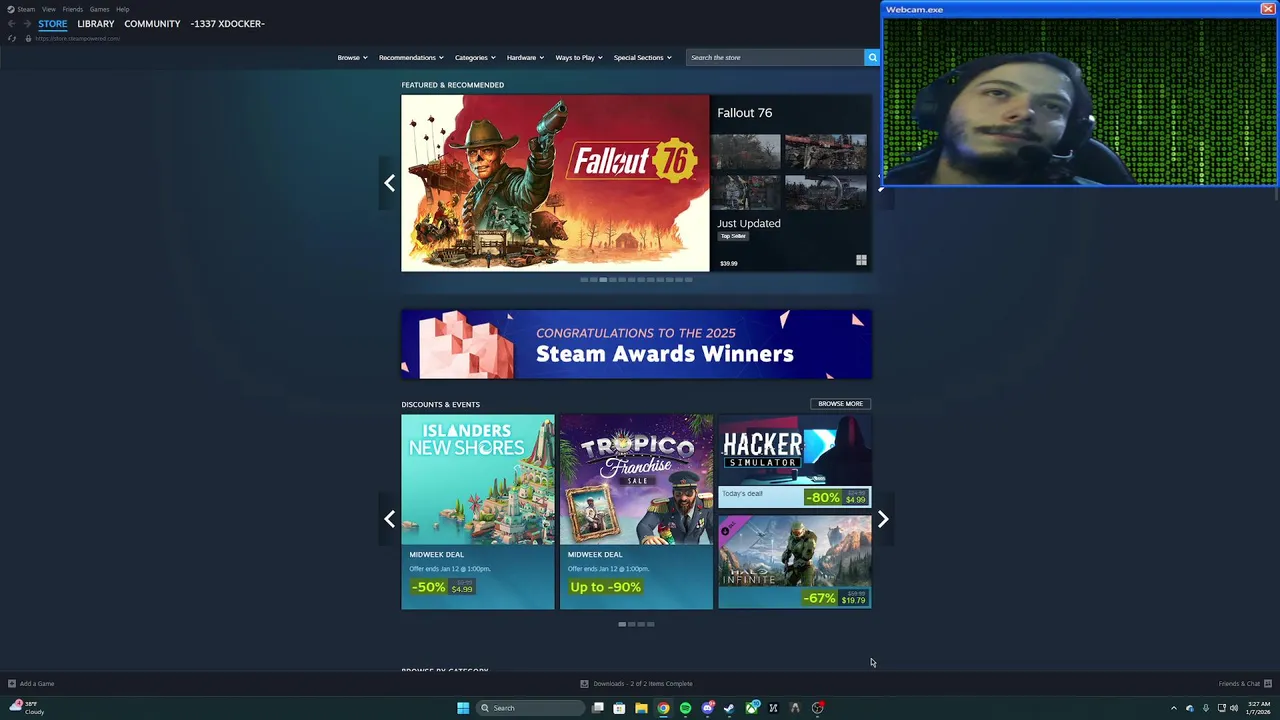Expand the Recommendations dropdown

(411, 57)
